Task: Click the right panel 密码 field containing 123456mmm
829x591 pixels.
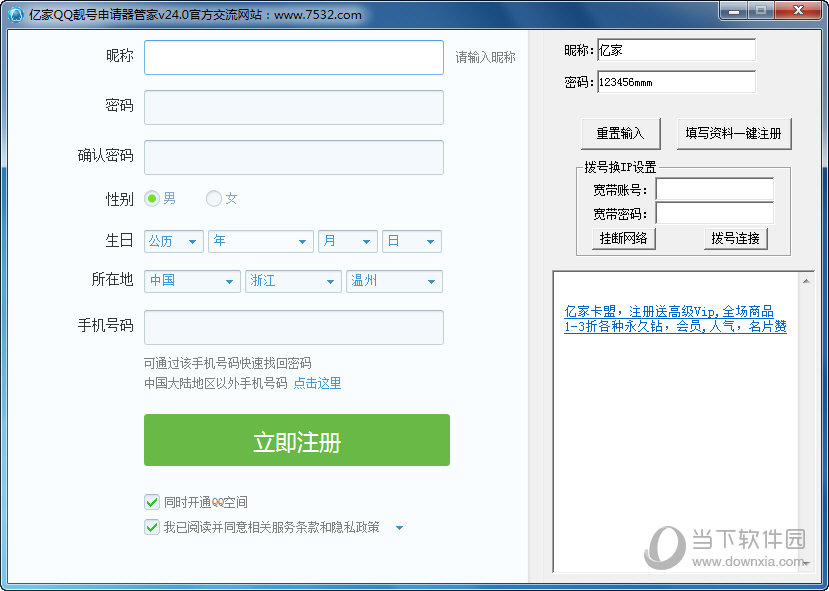Action: (676, 82)
